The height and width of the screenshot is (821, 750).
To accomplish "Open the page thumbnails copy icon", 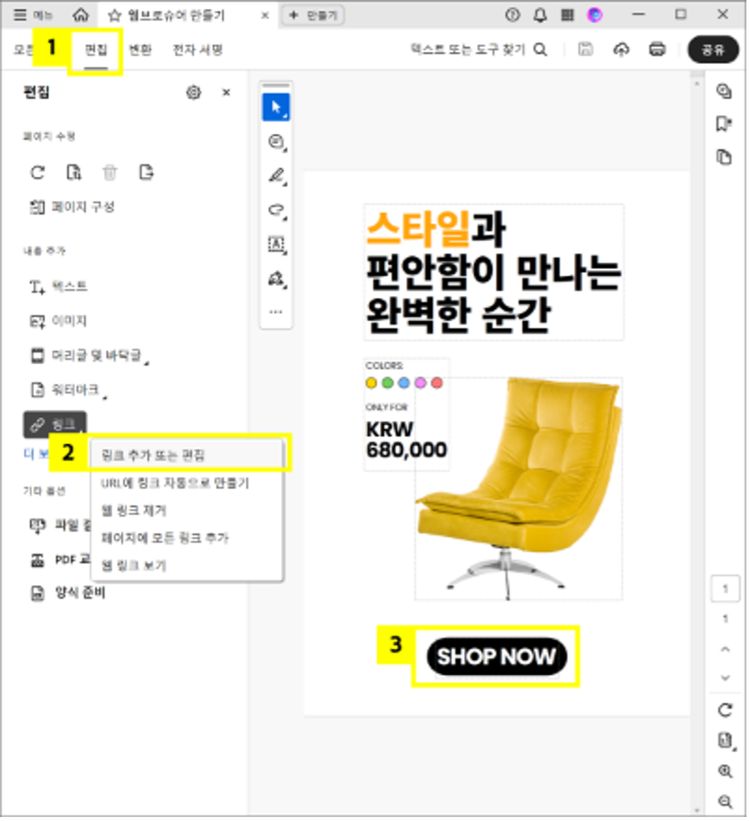I will click(x=724, y=157).
